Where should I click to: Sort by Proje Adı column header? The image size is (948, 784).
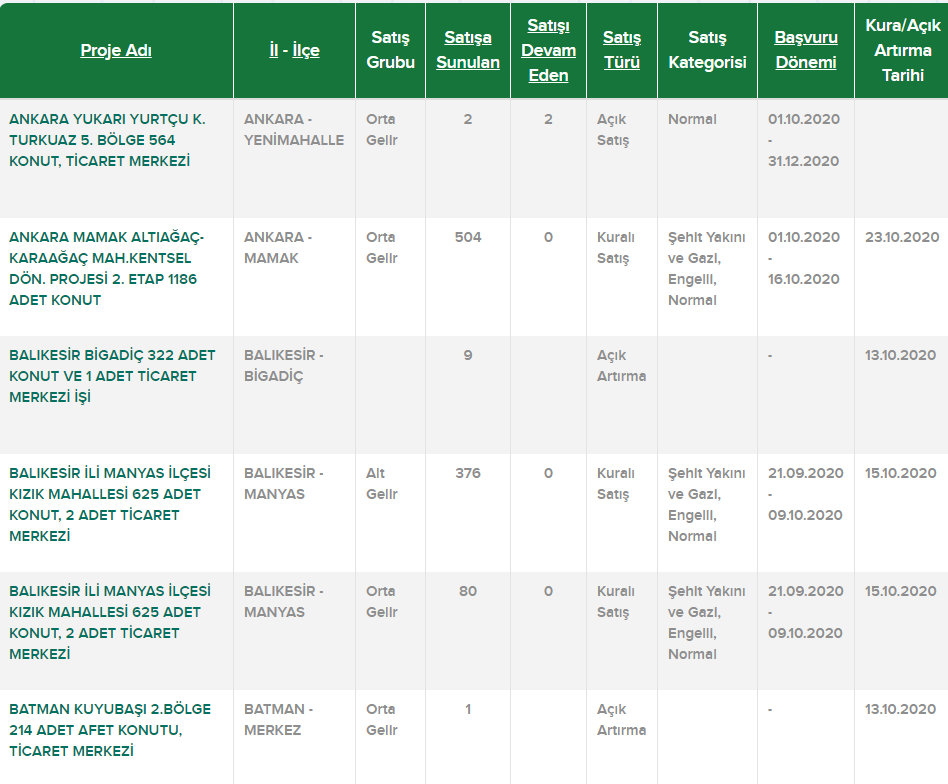click(116, 50)
